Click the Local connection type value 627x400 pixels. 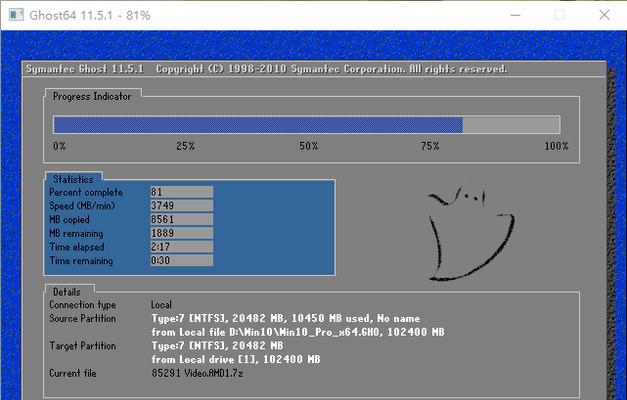pyautogui.click(x=161, y=305)
